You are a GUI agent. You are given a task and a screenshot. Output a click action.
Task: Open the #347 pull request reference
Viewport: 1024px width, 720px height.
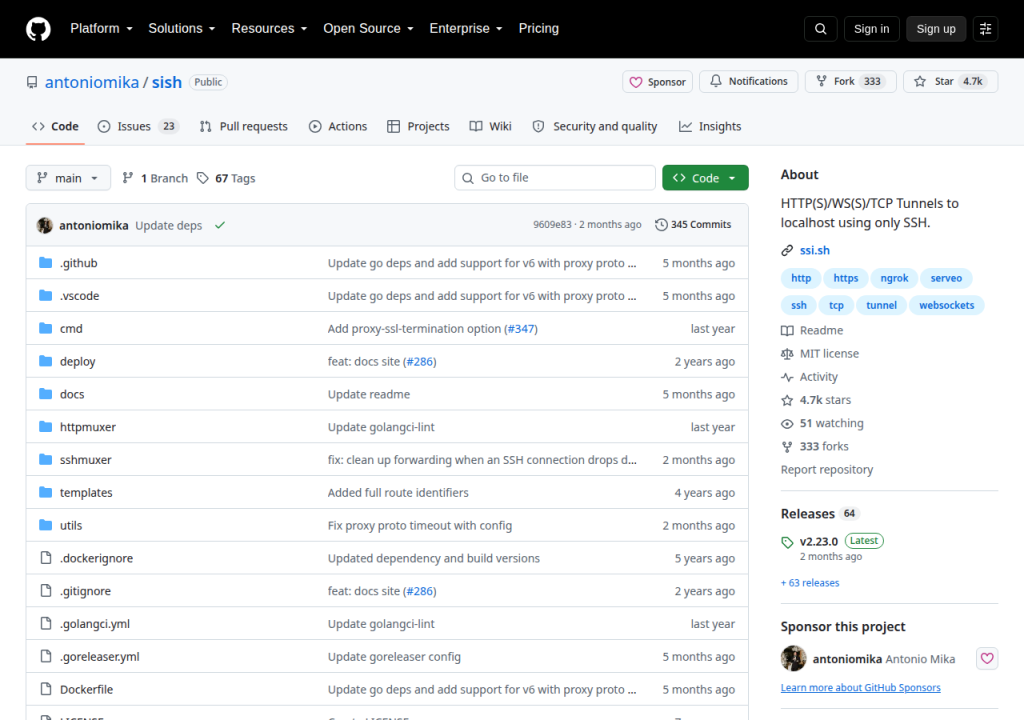[x=521, y=329]
